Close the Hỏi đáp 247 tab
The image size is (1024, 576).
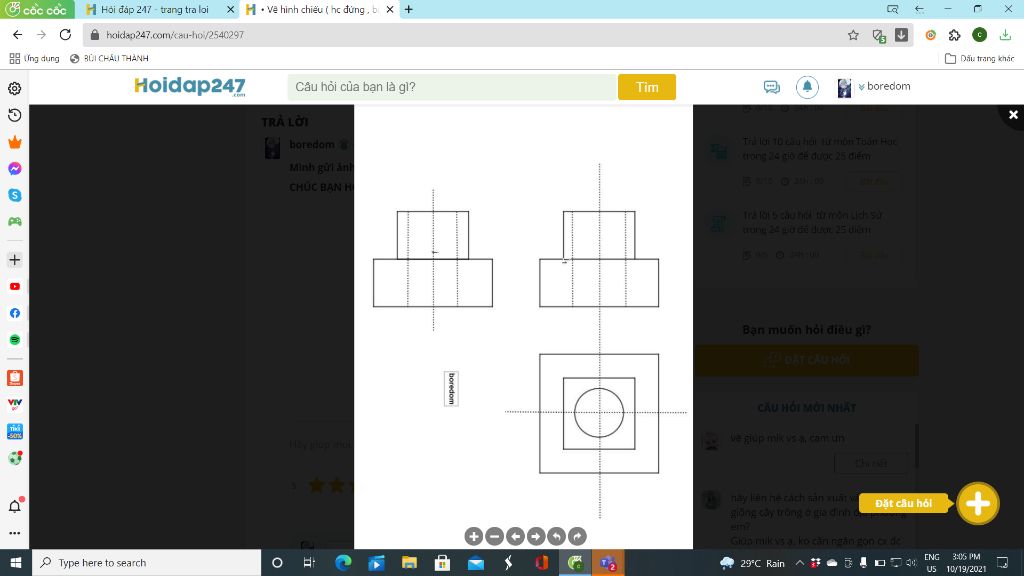click(230, 10)
